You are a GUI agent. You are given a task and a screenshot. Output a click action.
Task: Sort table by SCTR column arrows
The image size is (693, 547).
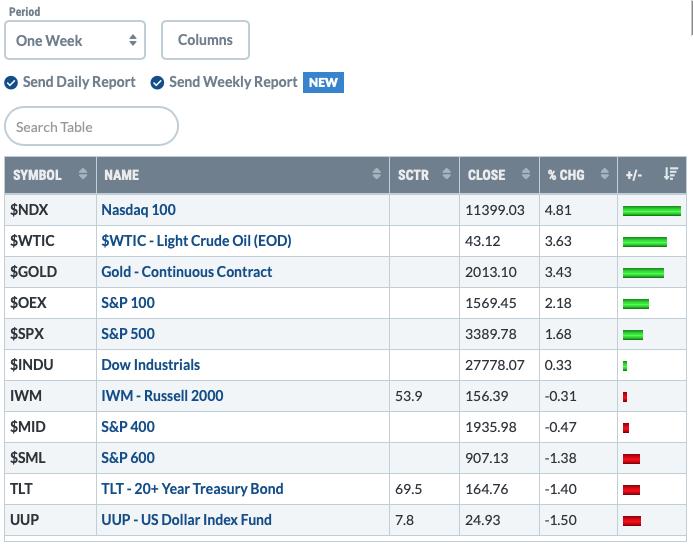coord(446,174)
